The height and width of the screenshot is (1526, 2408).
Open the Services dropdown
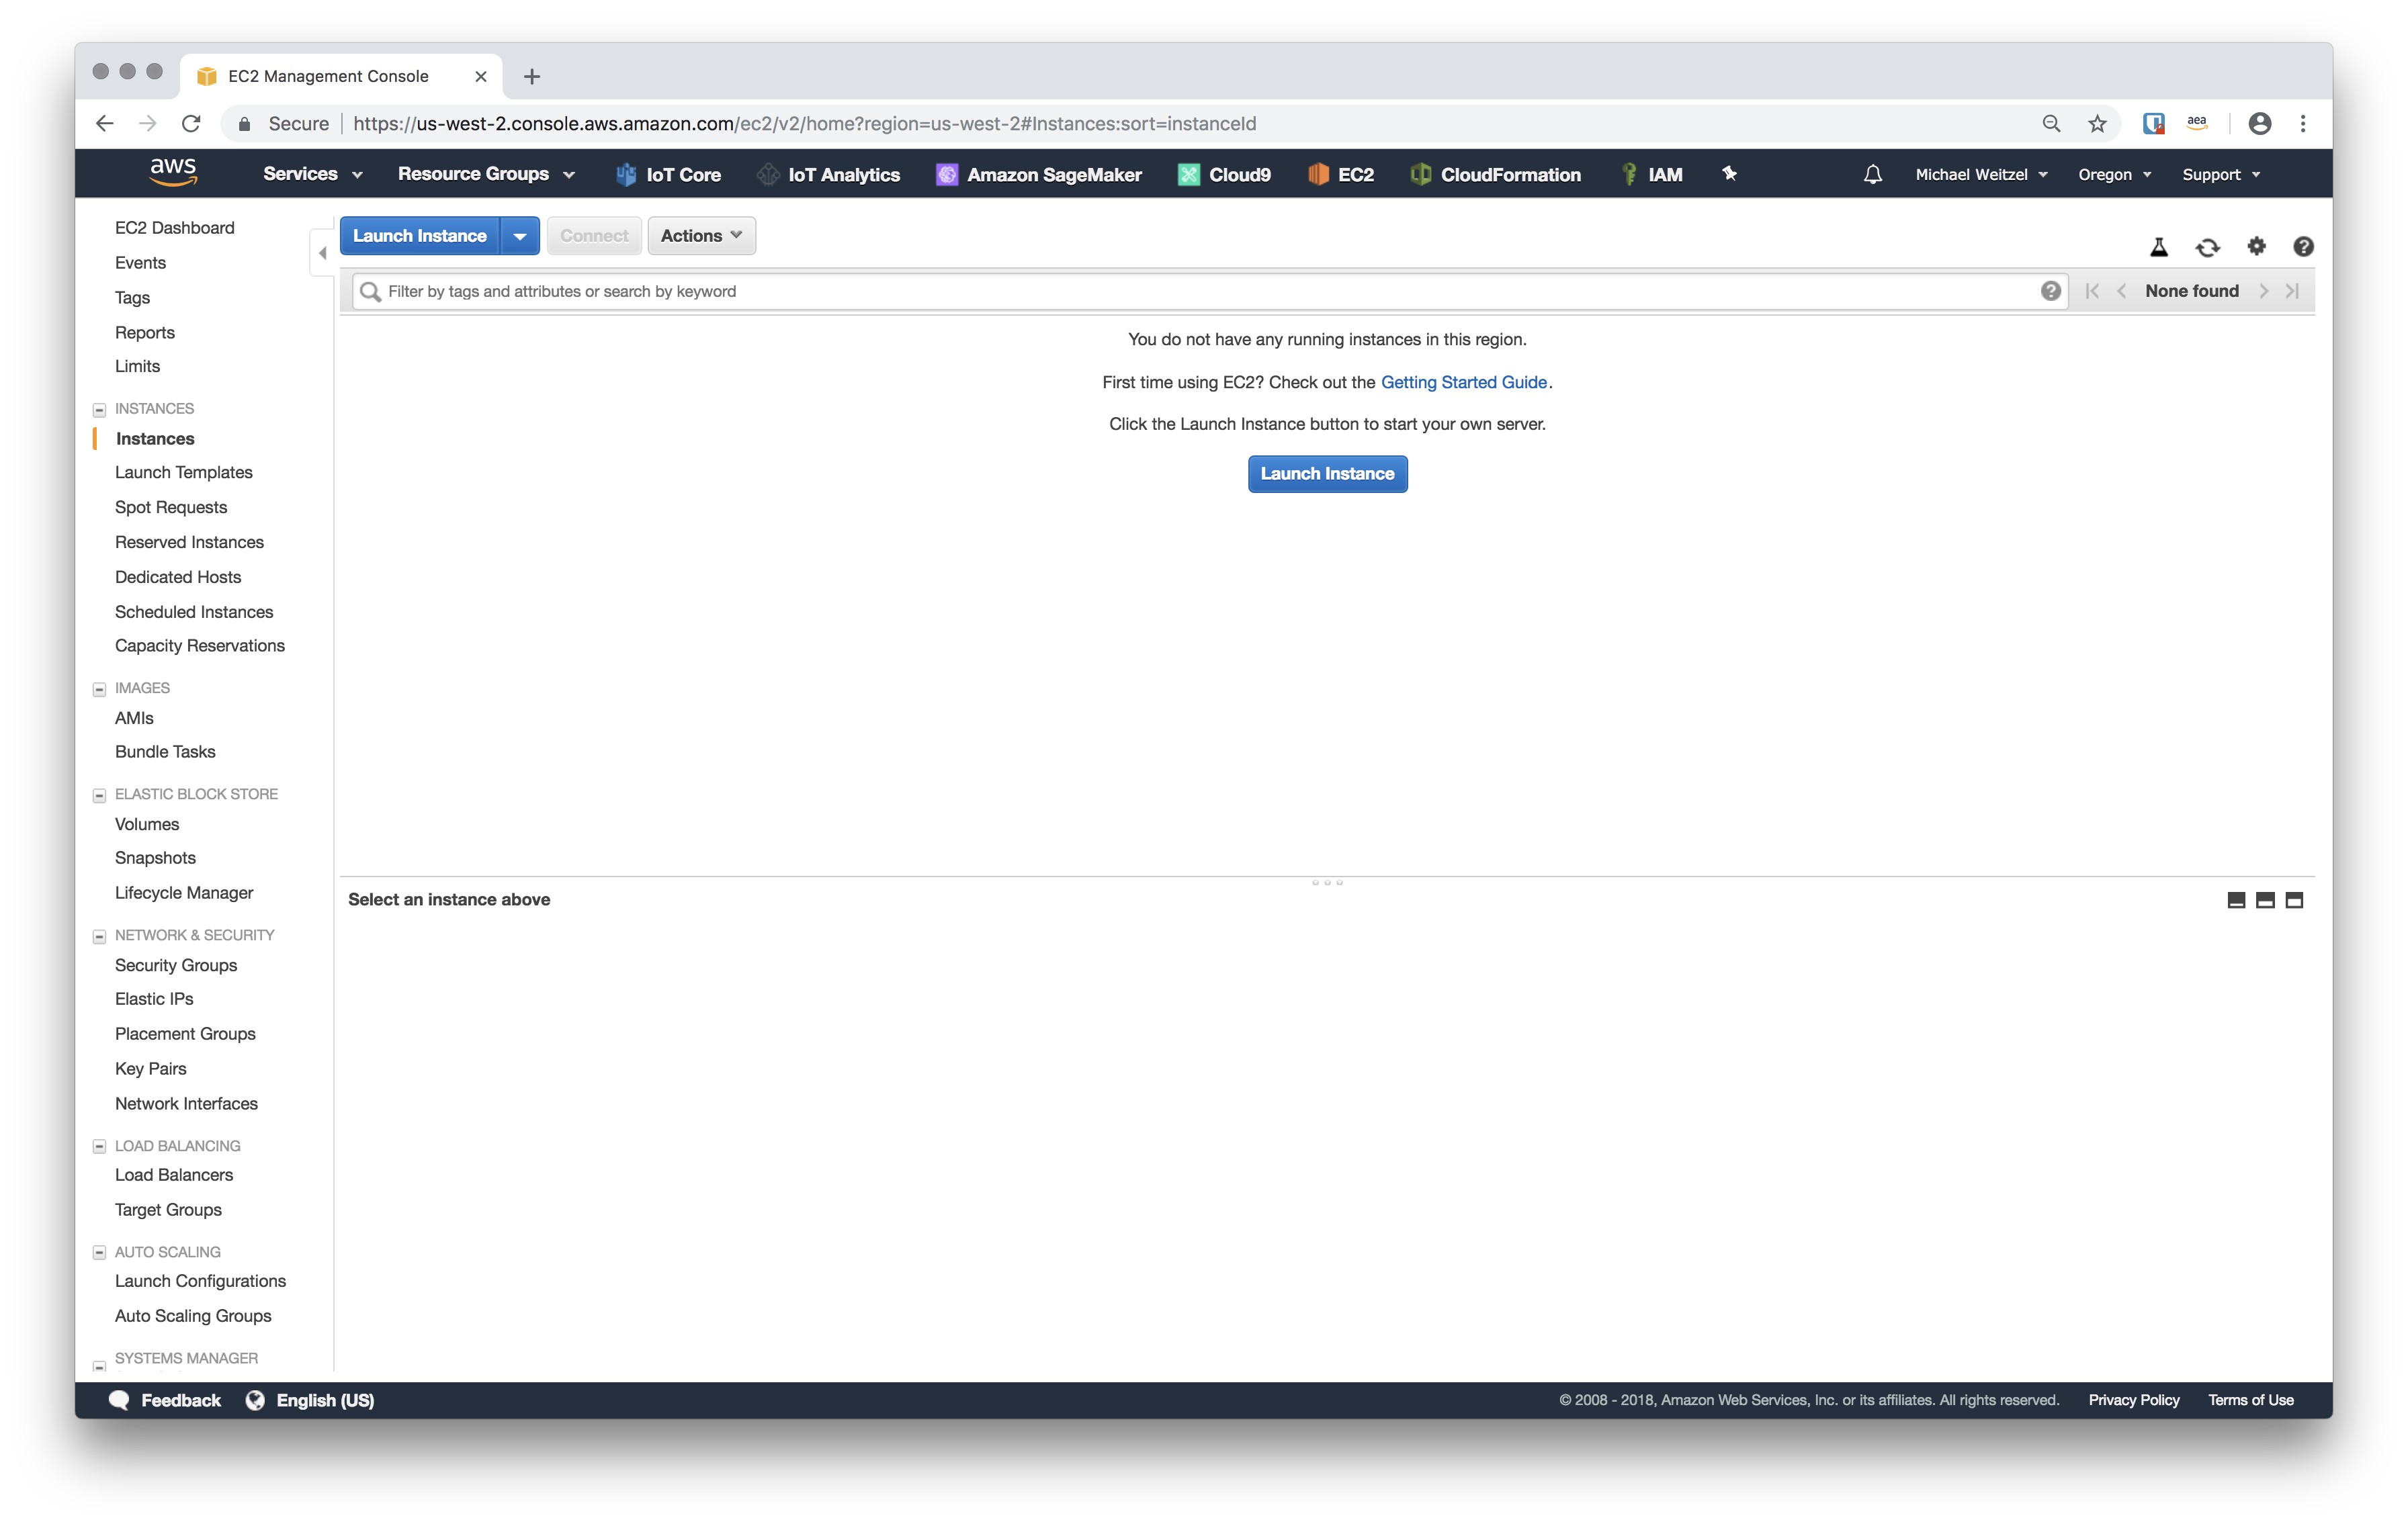[x=312, y=174]
